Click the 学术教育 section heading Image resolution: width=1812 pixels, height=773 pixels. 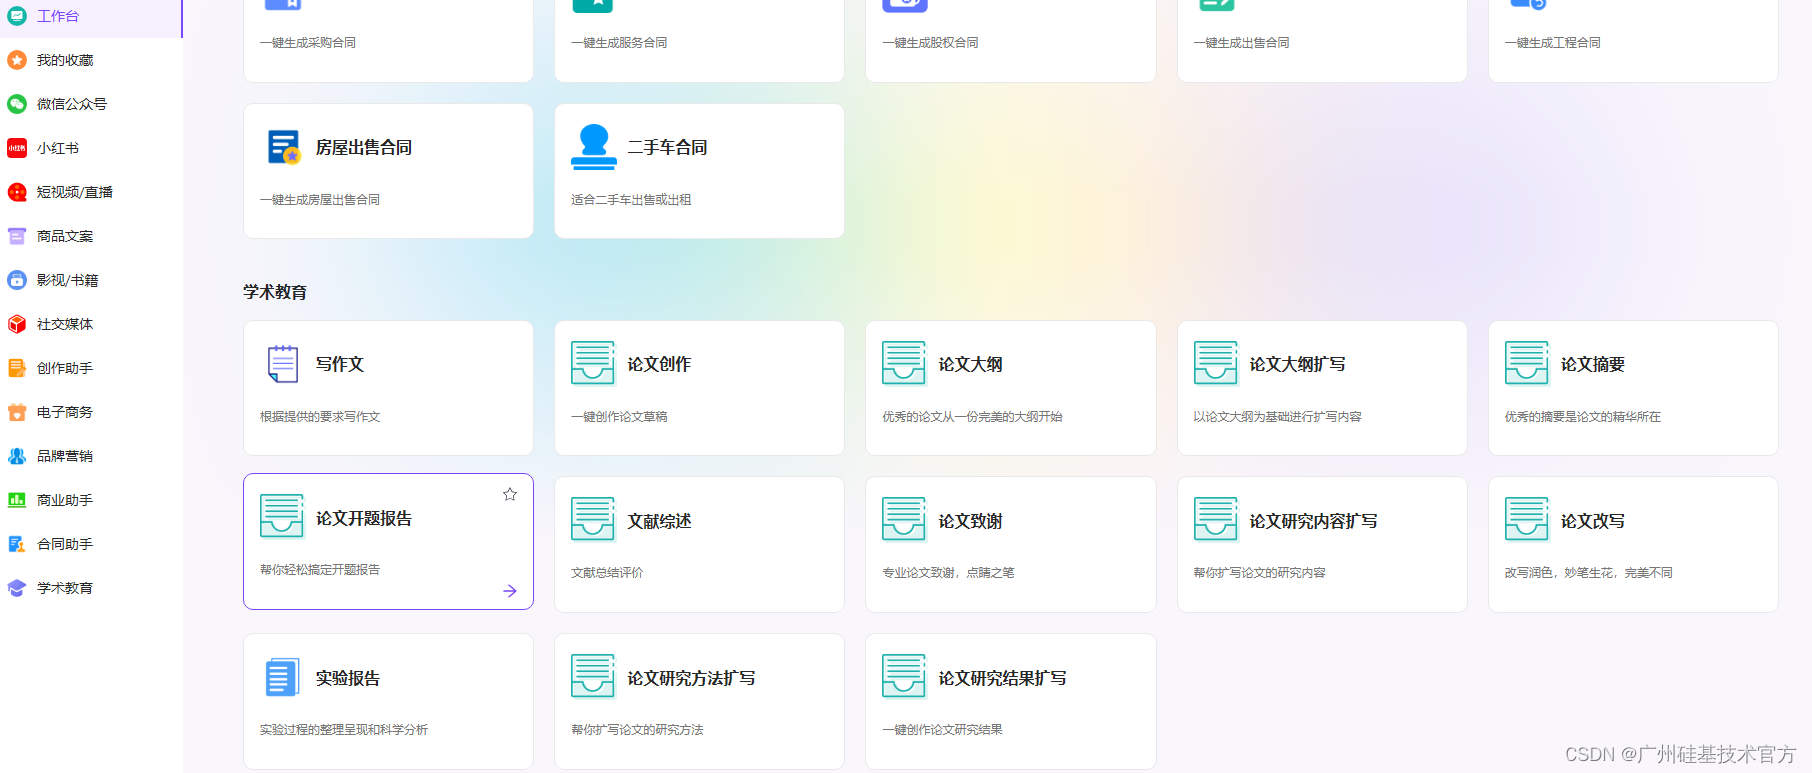point(275,292)
